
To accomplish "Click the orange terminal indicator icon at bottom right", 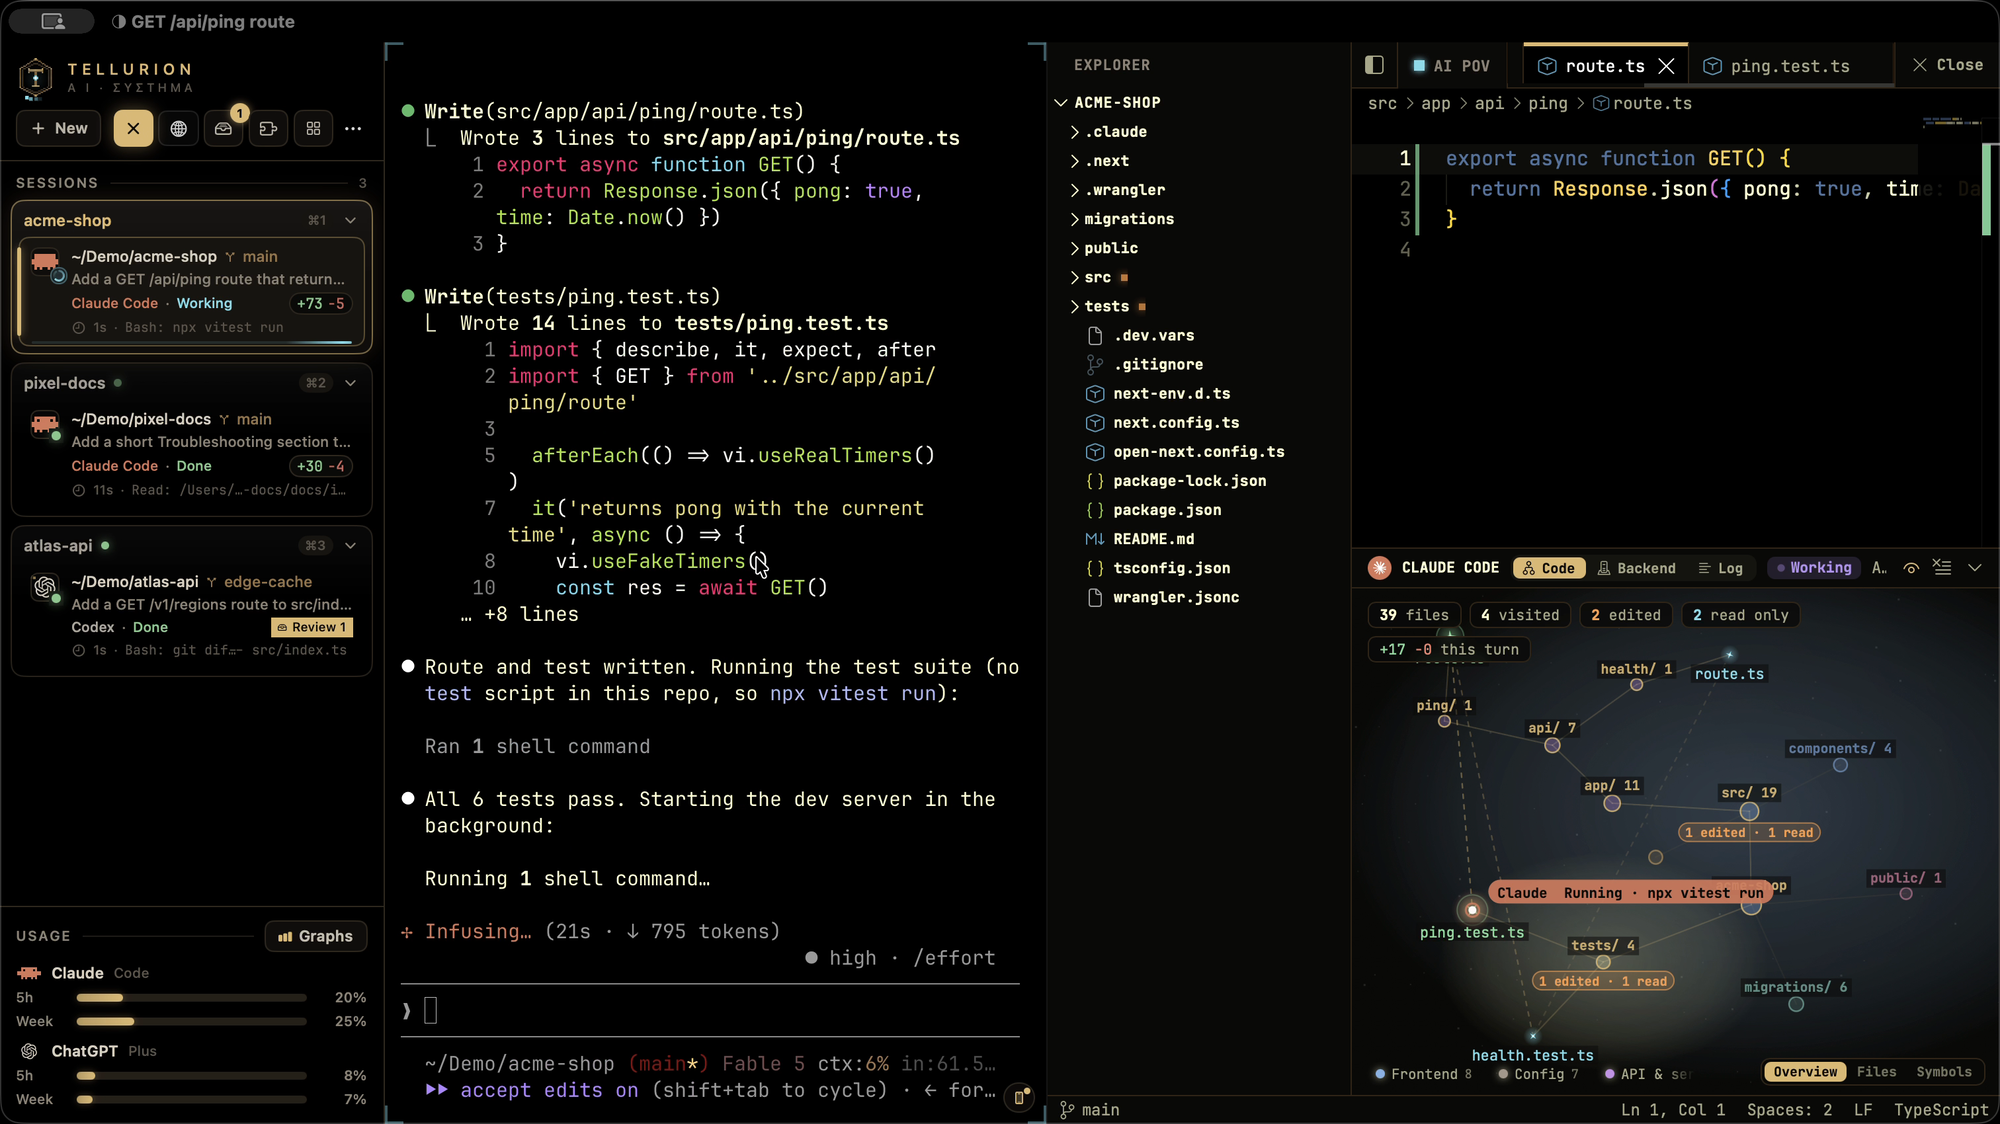I will 1019,1097.
